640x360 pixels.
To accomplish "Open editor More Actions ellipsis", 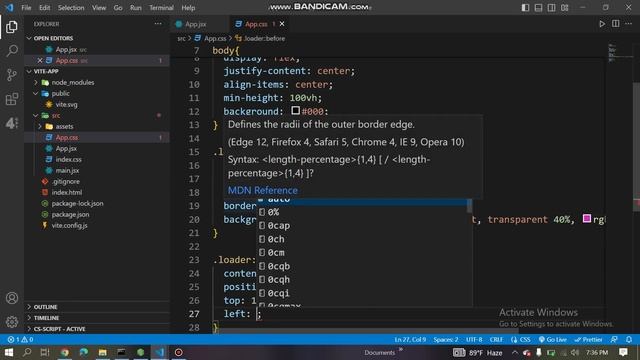I will coord(629,24).
